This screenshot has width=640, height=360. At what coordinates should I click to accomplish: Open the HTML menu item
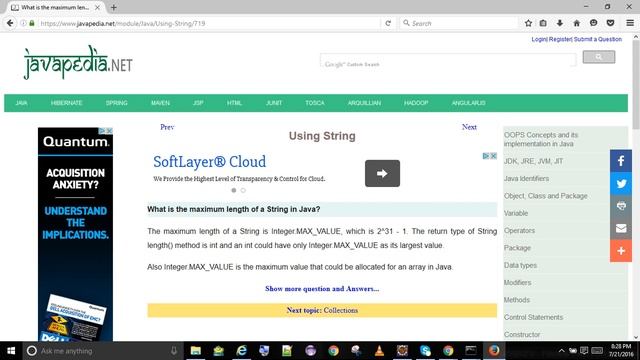pyautogui.click(x=234, y=103)
